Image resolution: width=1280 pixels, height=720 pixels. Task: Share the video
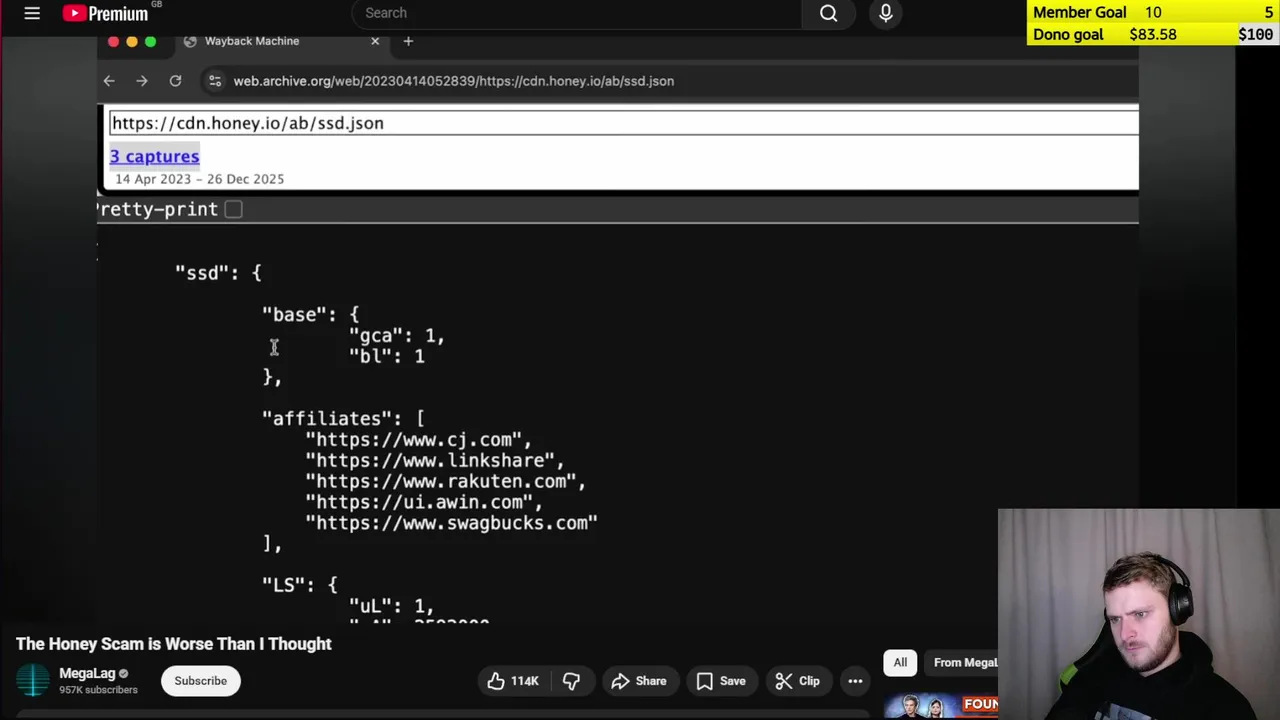tap(639, 681)
